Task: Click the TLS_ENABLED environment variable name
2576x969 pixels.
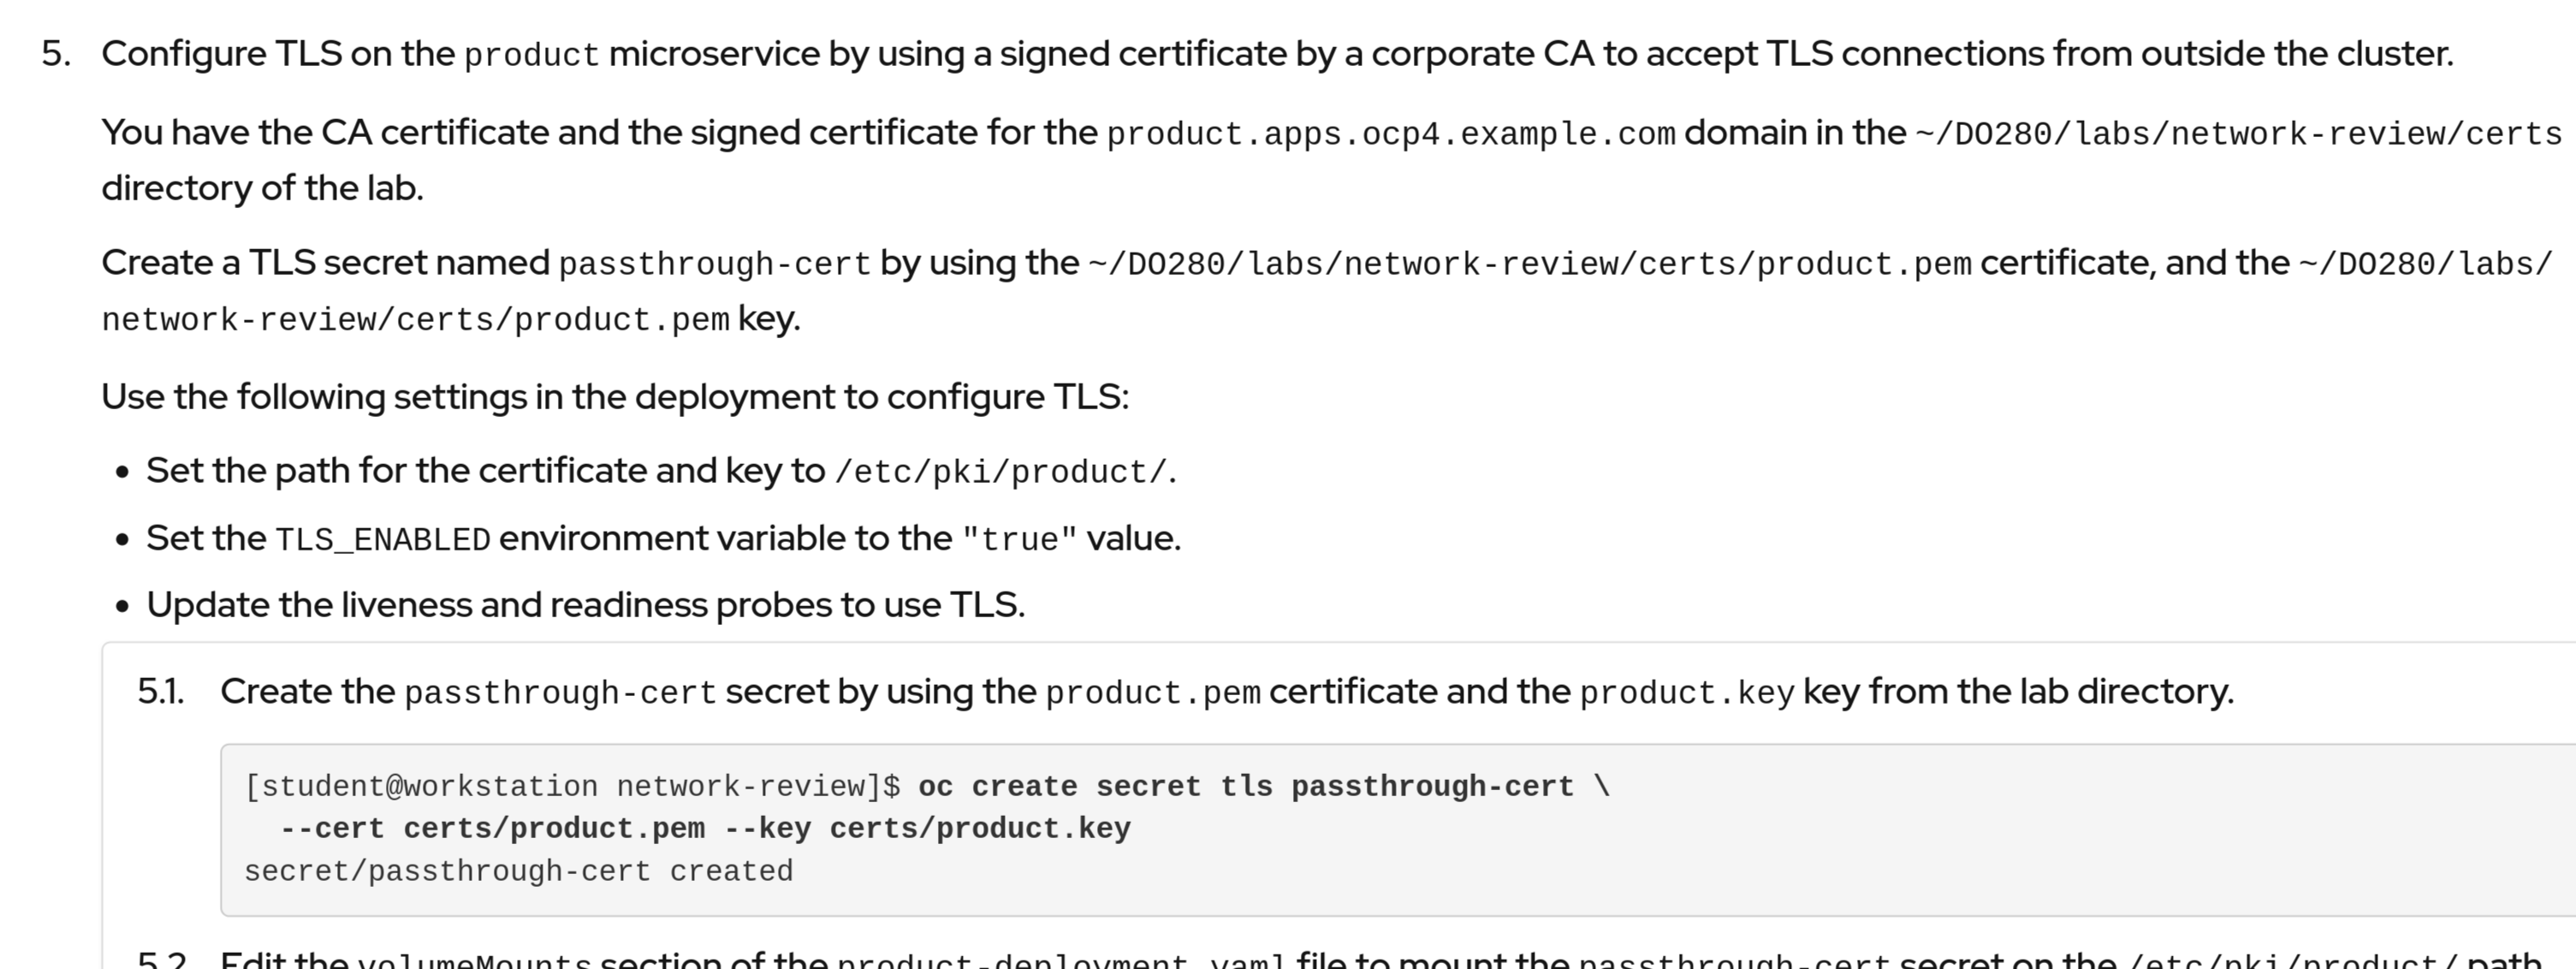Action: 382,540
